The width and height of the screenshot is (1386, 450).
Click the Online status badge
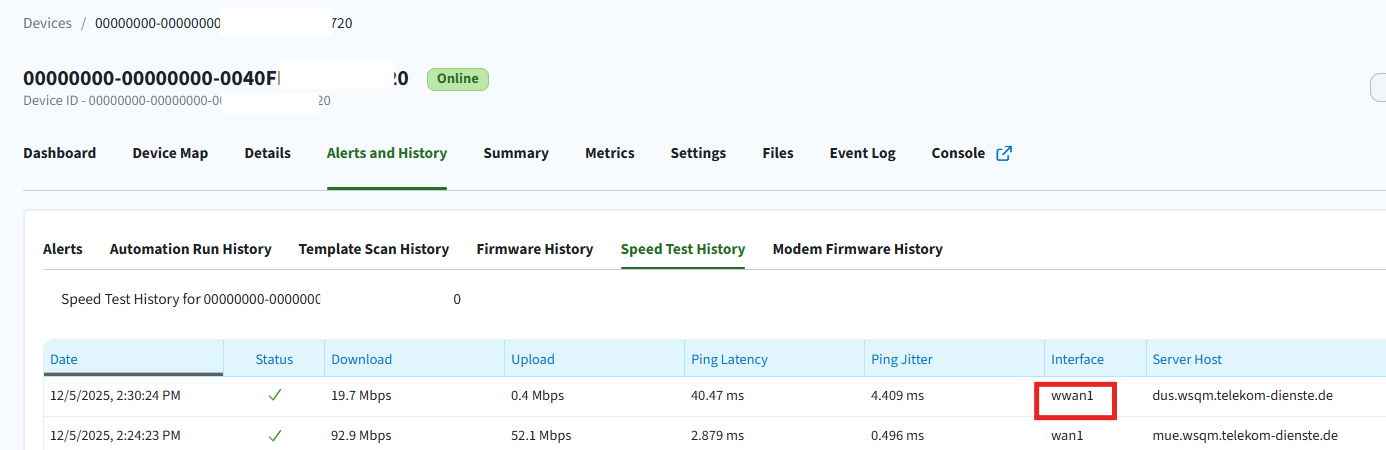(457, 79)
